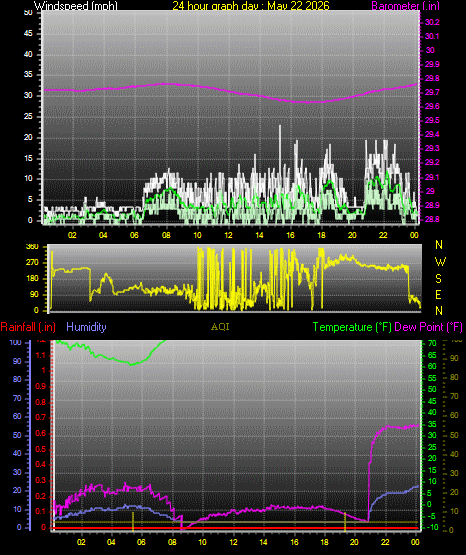Screen dimensions: 466x555
Task: Click the Barometer (.in) legend label
Action: point(405,6)
